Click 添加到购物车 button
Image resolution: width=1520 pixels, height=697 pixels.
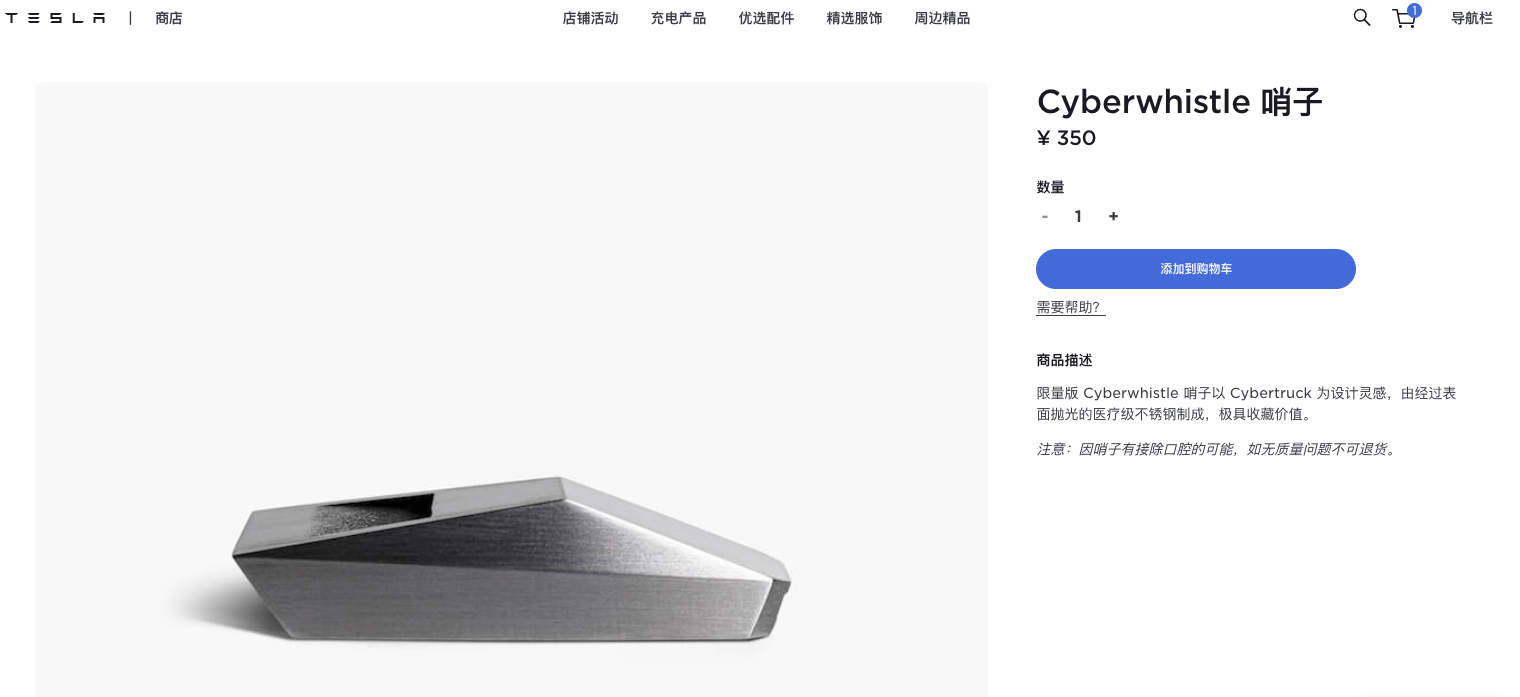pyautogui.click(x=1196, y=269)
